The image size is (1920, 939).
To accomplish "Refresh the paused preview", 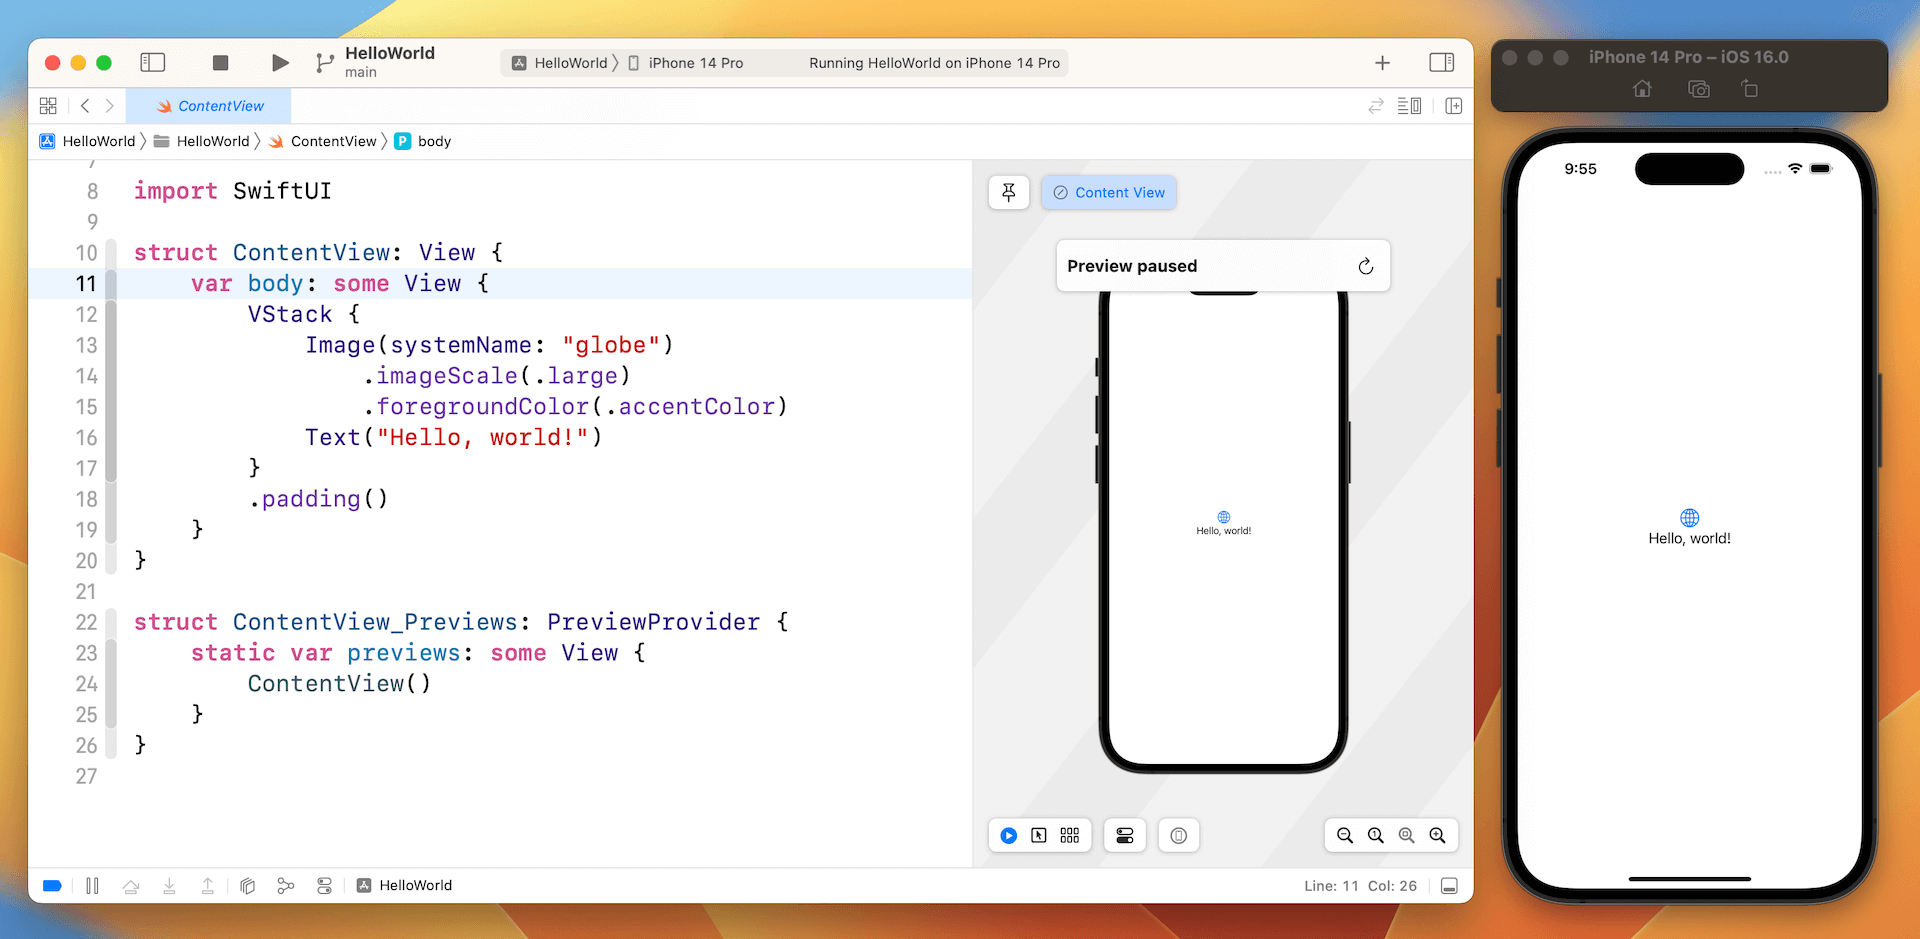I will pyautogui.click(x=1365, y=266).
